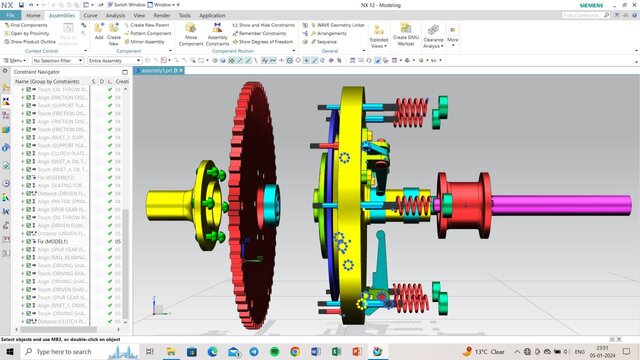The height and width of the screenshot is (360, 640).
Task: Open Windows Start menu
Action: [x=10, y=351]
